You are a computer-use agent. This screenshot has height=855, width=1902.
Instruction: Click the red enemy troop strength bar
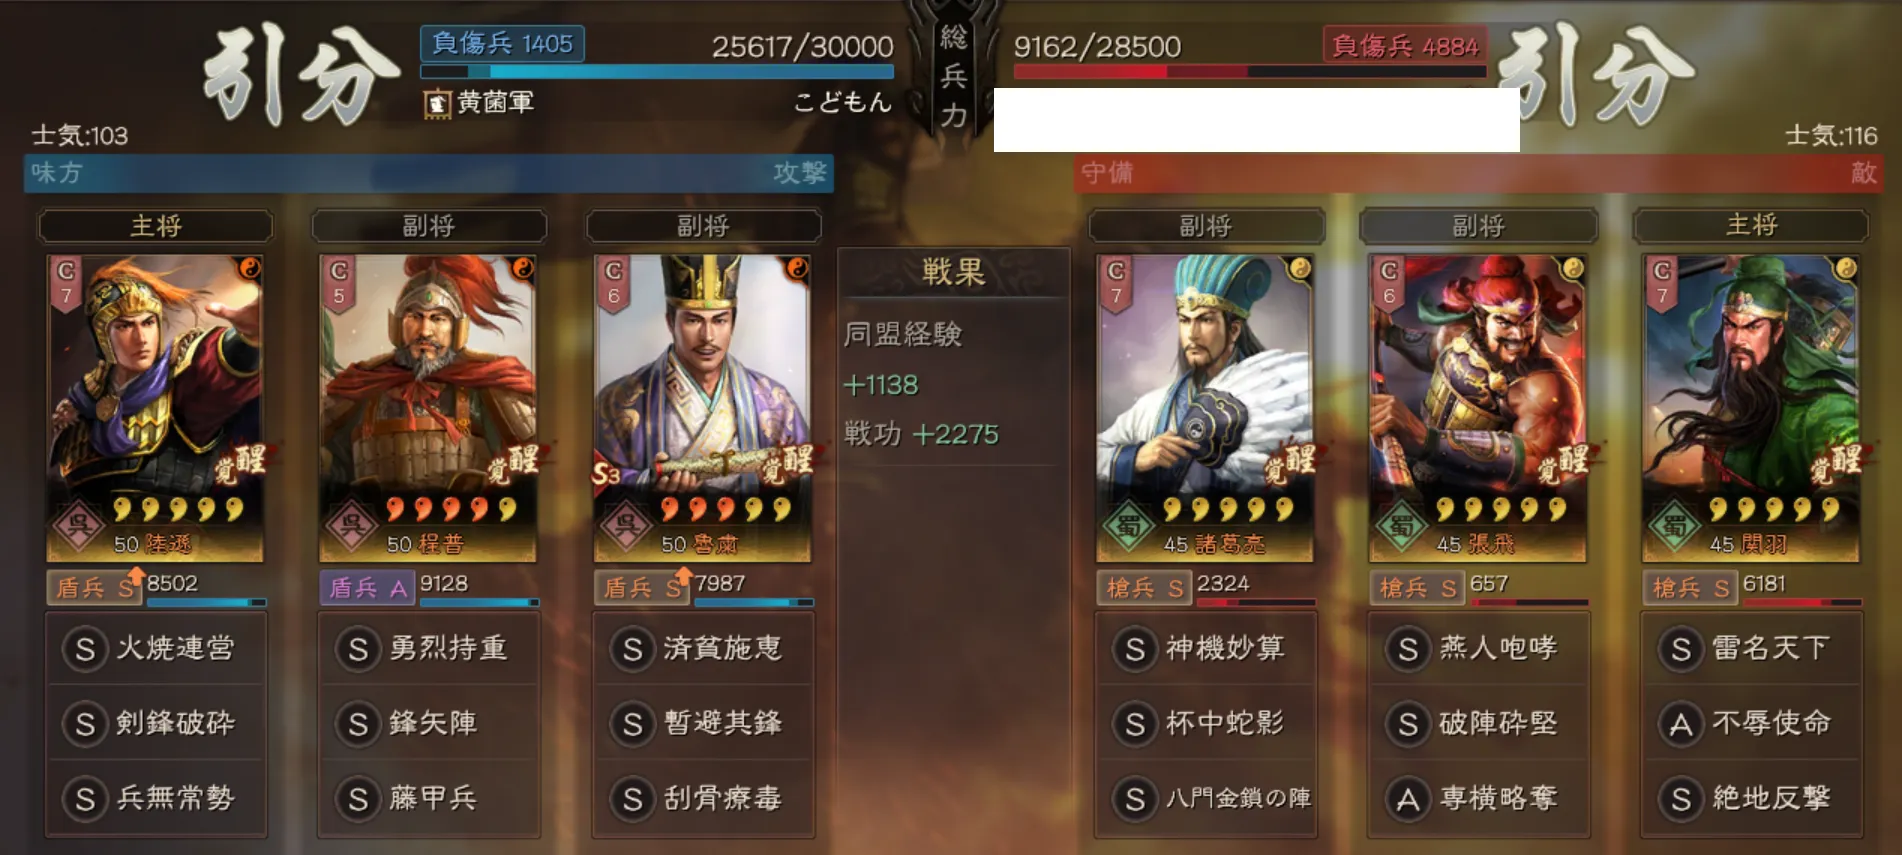1250,72
